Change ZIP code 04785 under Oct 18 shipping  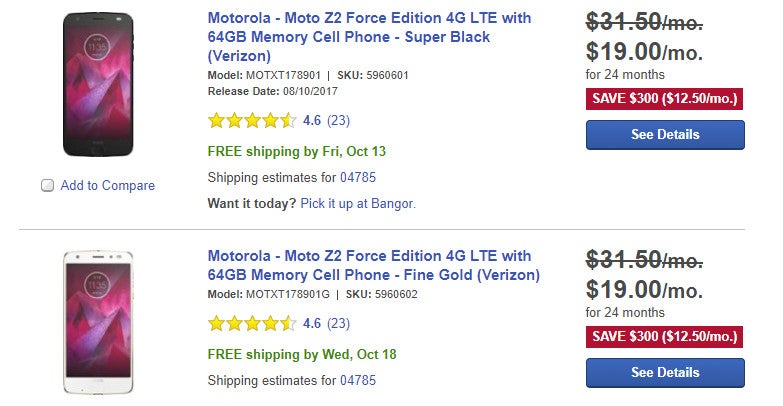coord(358,380)
